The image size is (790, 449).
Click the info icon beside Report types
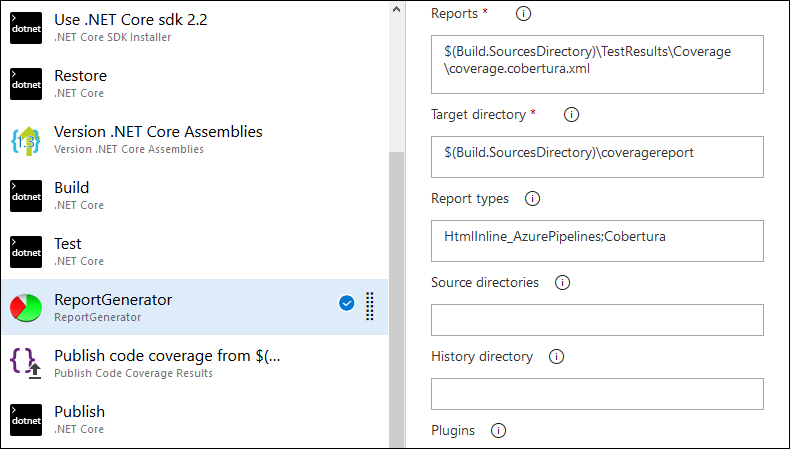(x=533, y=199)
